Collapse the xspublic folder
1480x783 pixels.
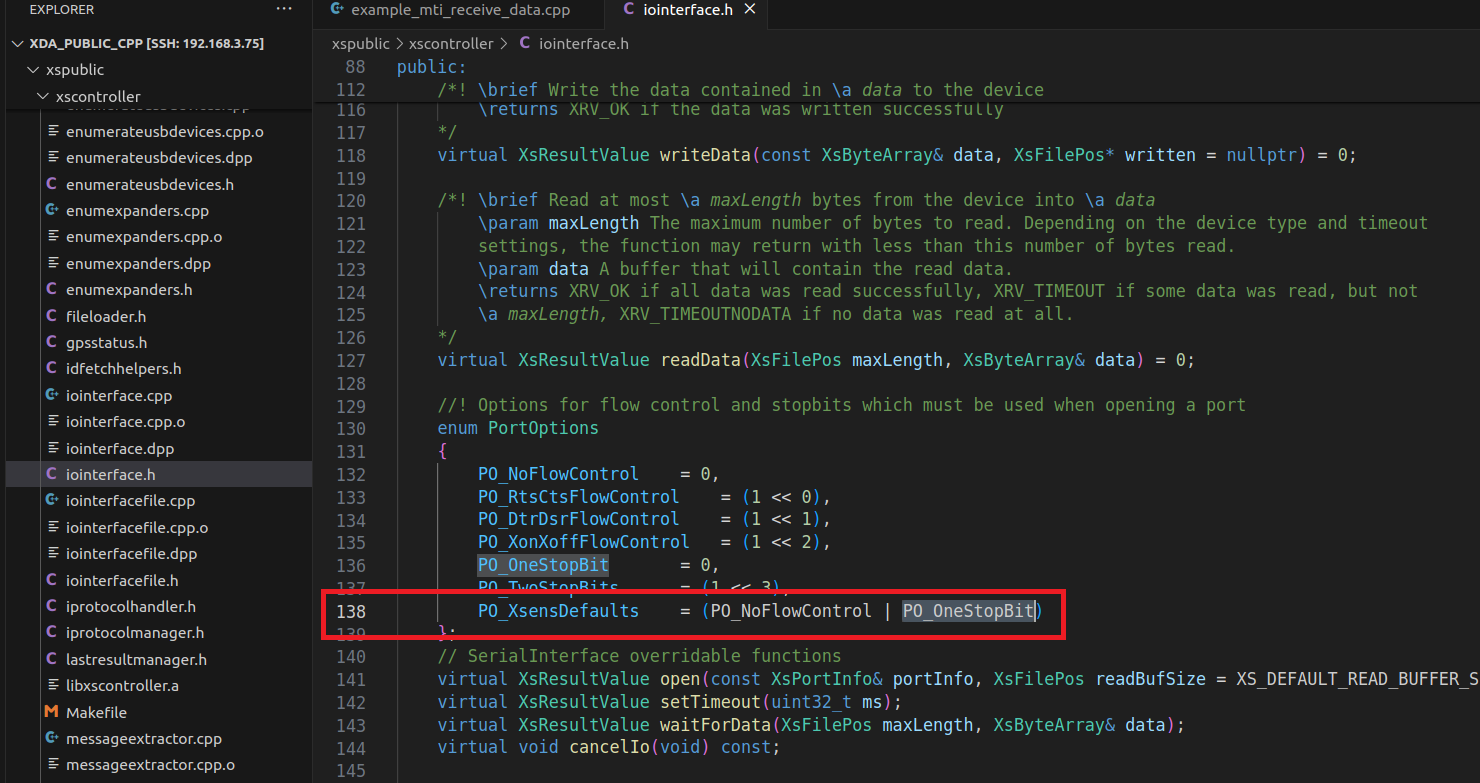(x=31, y=70)
